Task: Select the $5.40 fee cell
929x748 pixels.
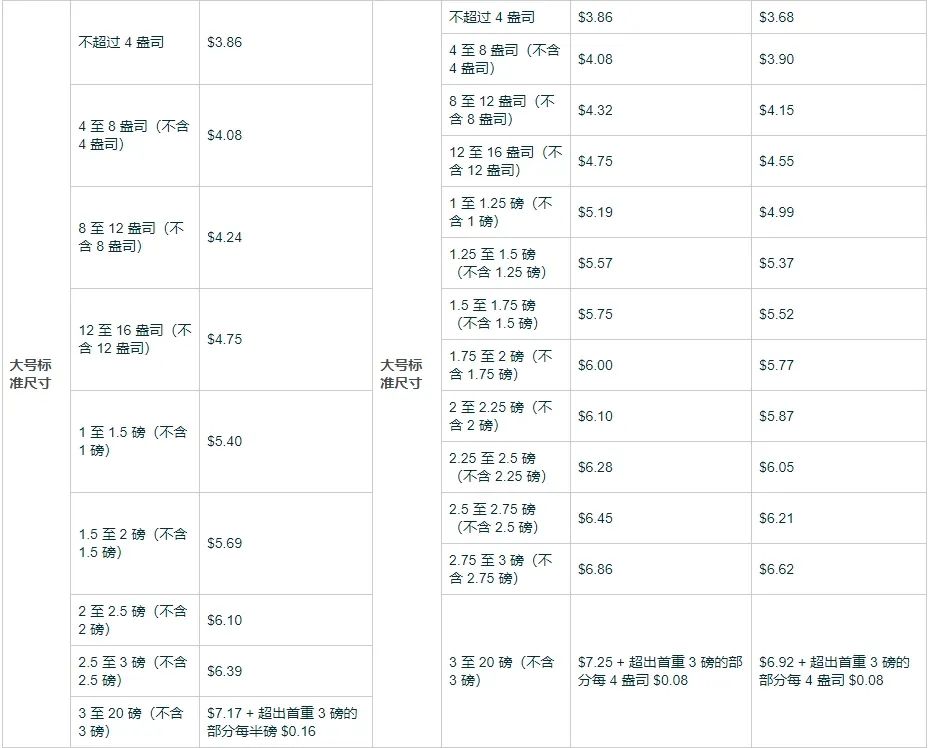Action: click(x=224, y=442)
